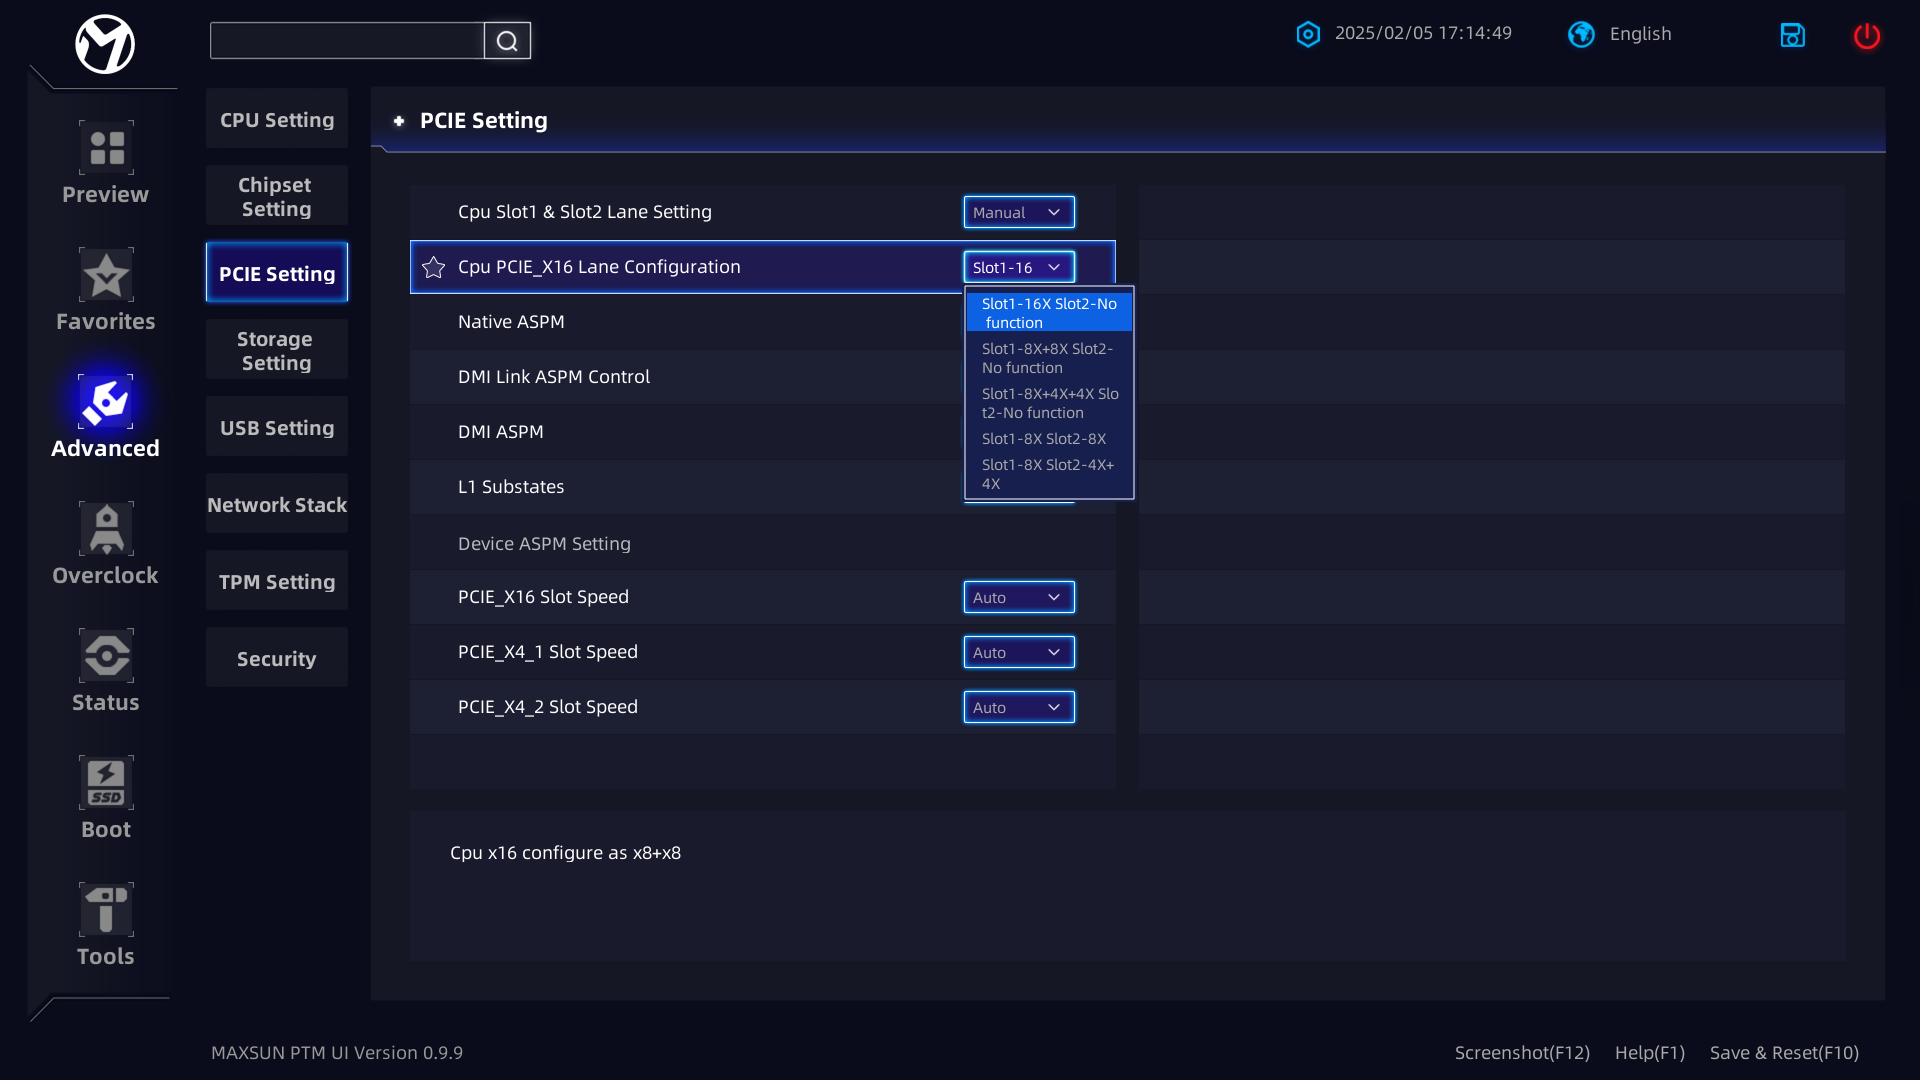Click the red power icon
Image resolution: width=1920 pixels, height=1080 pixels.
(x=1866, y=36)
